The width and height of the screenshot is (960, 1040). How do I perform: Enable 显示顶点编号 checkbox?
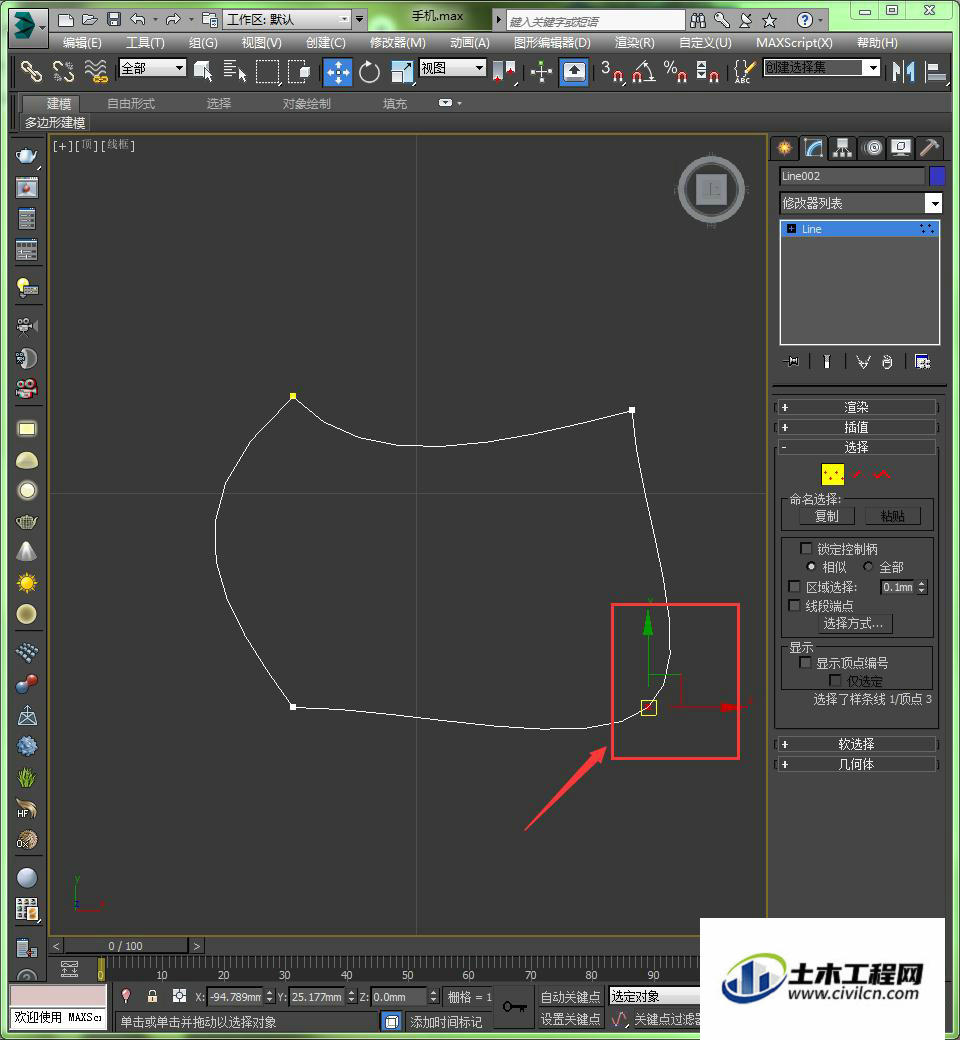click(805, 663)
